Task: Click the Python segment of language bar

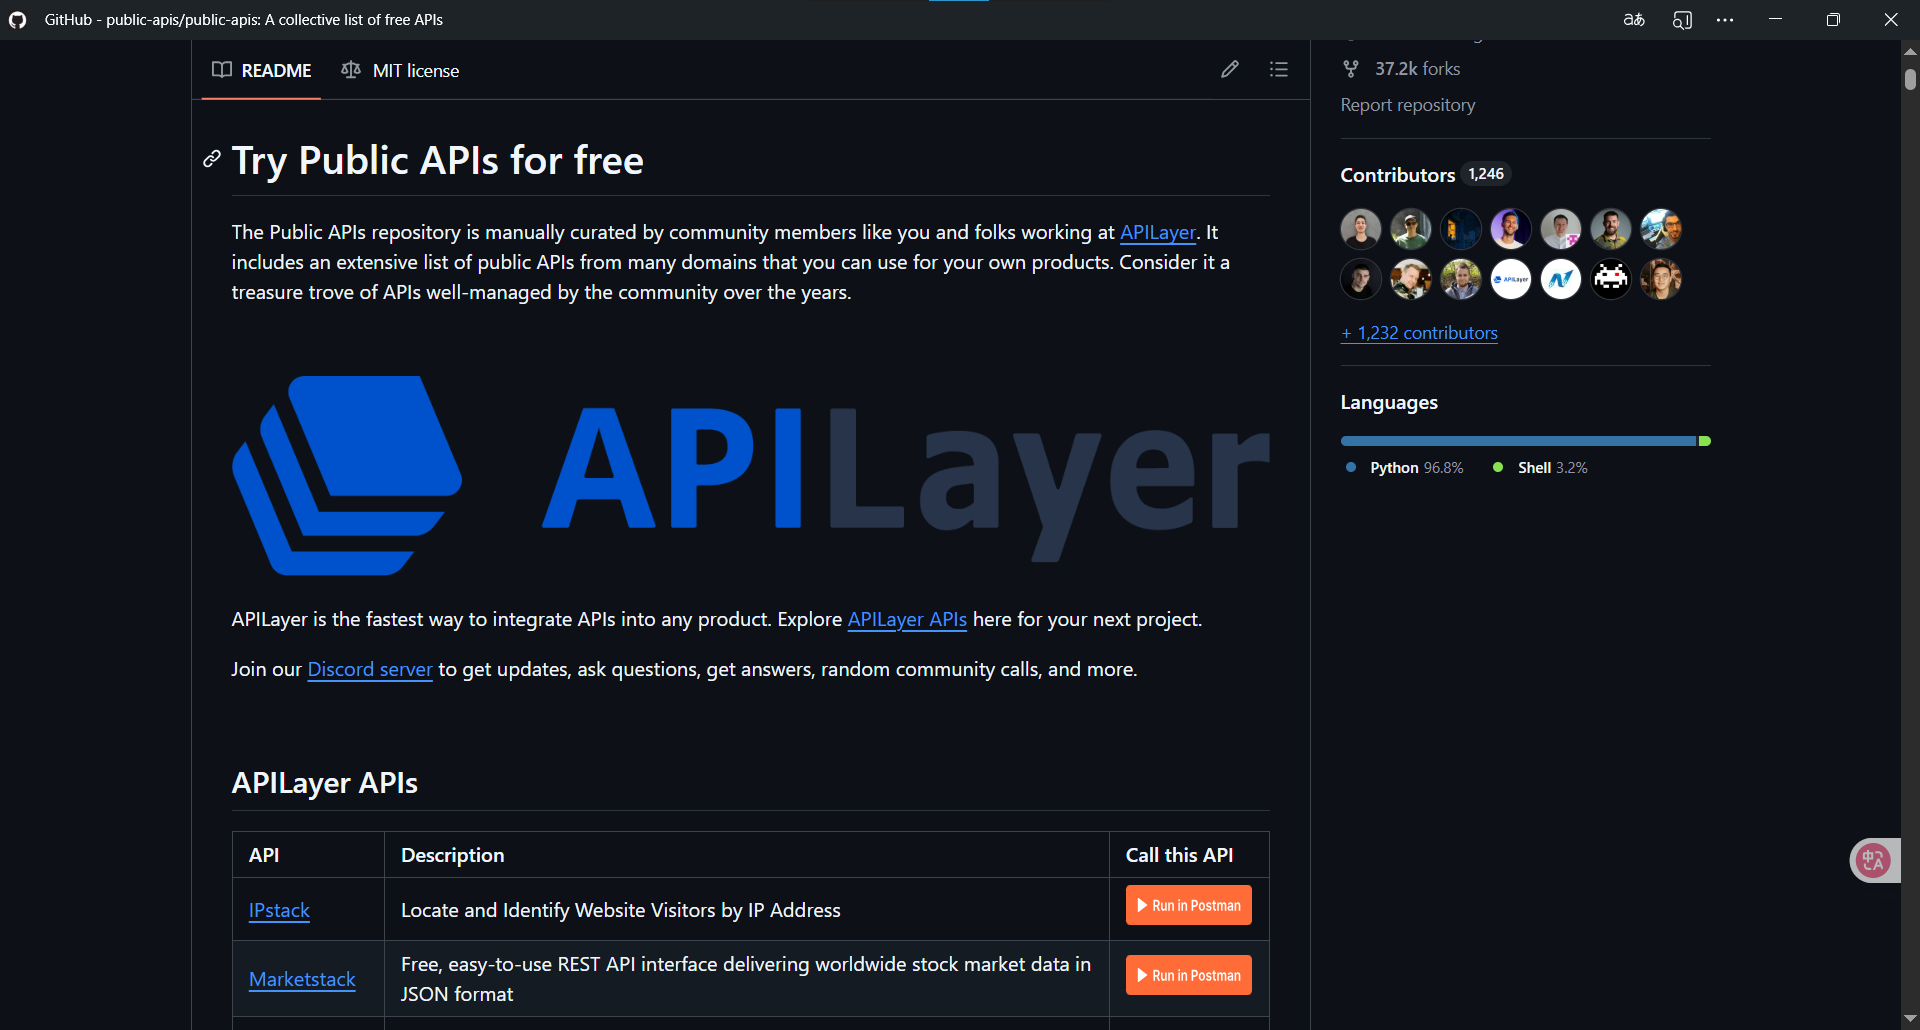Action: click(1518, 441)
